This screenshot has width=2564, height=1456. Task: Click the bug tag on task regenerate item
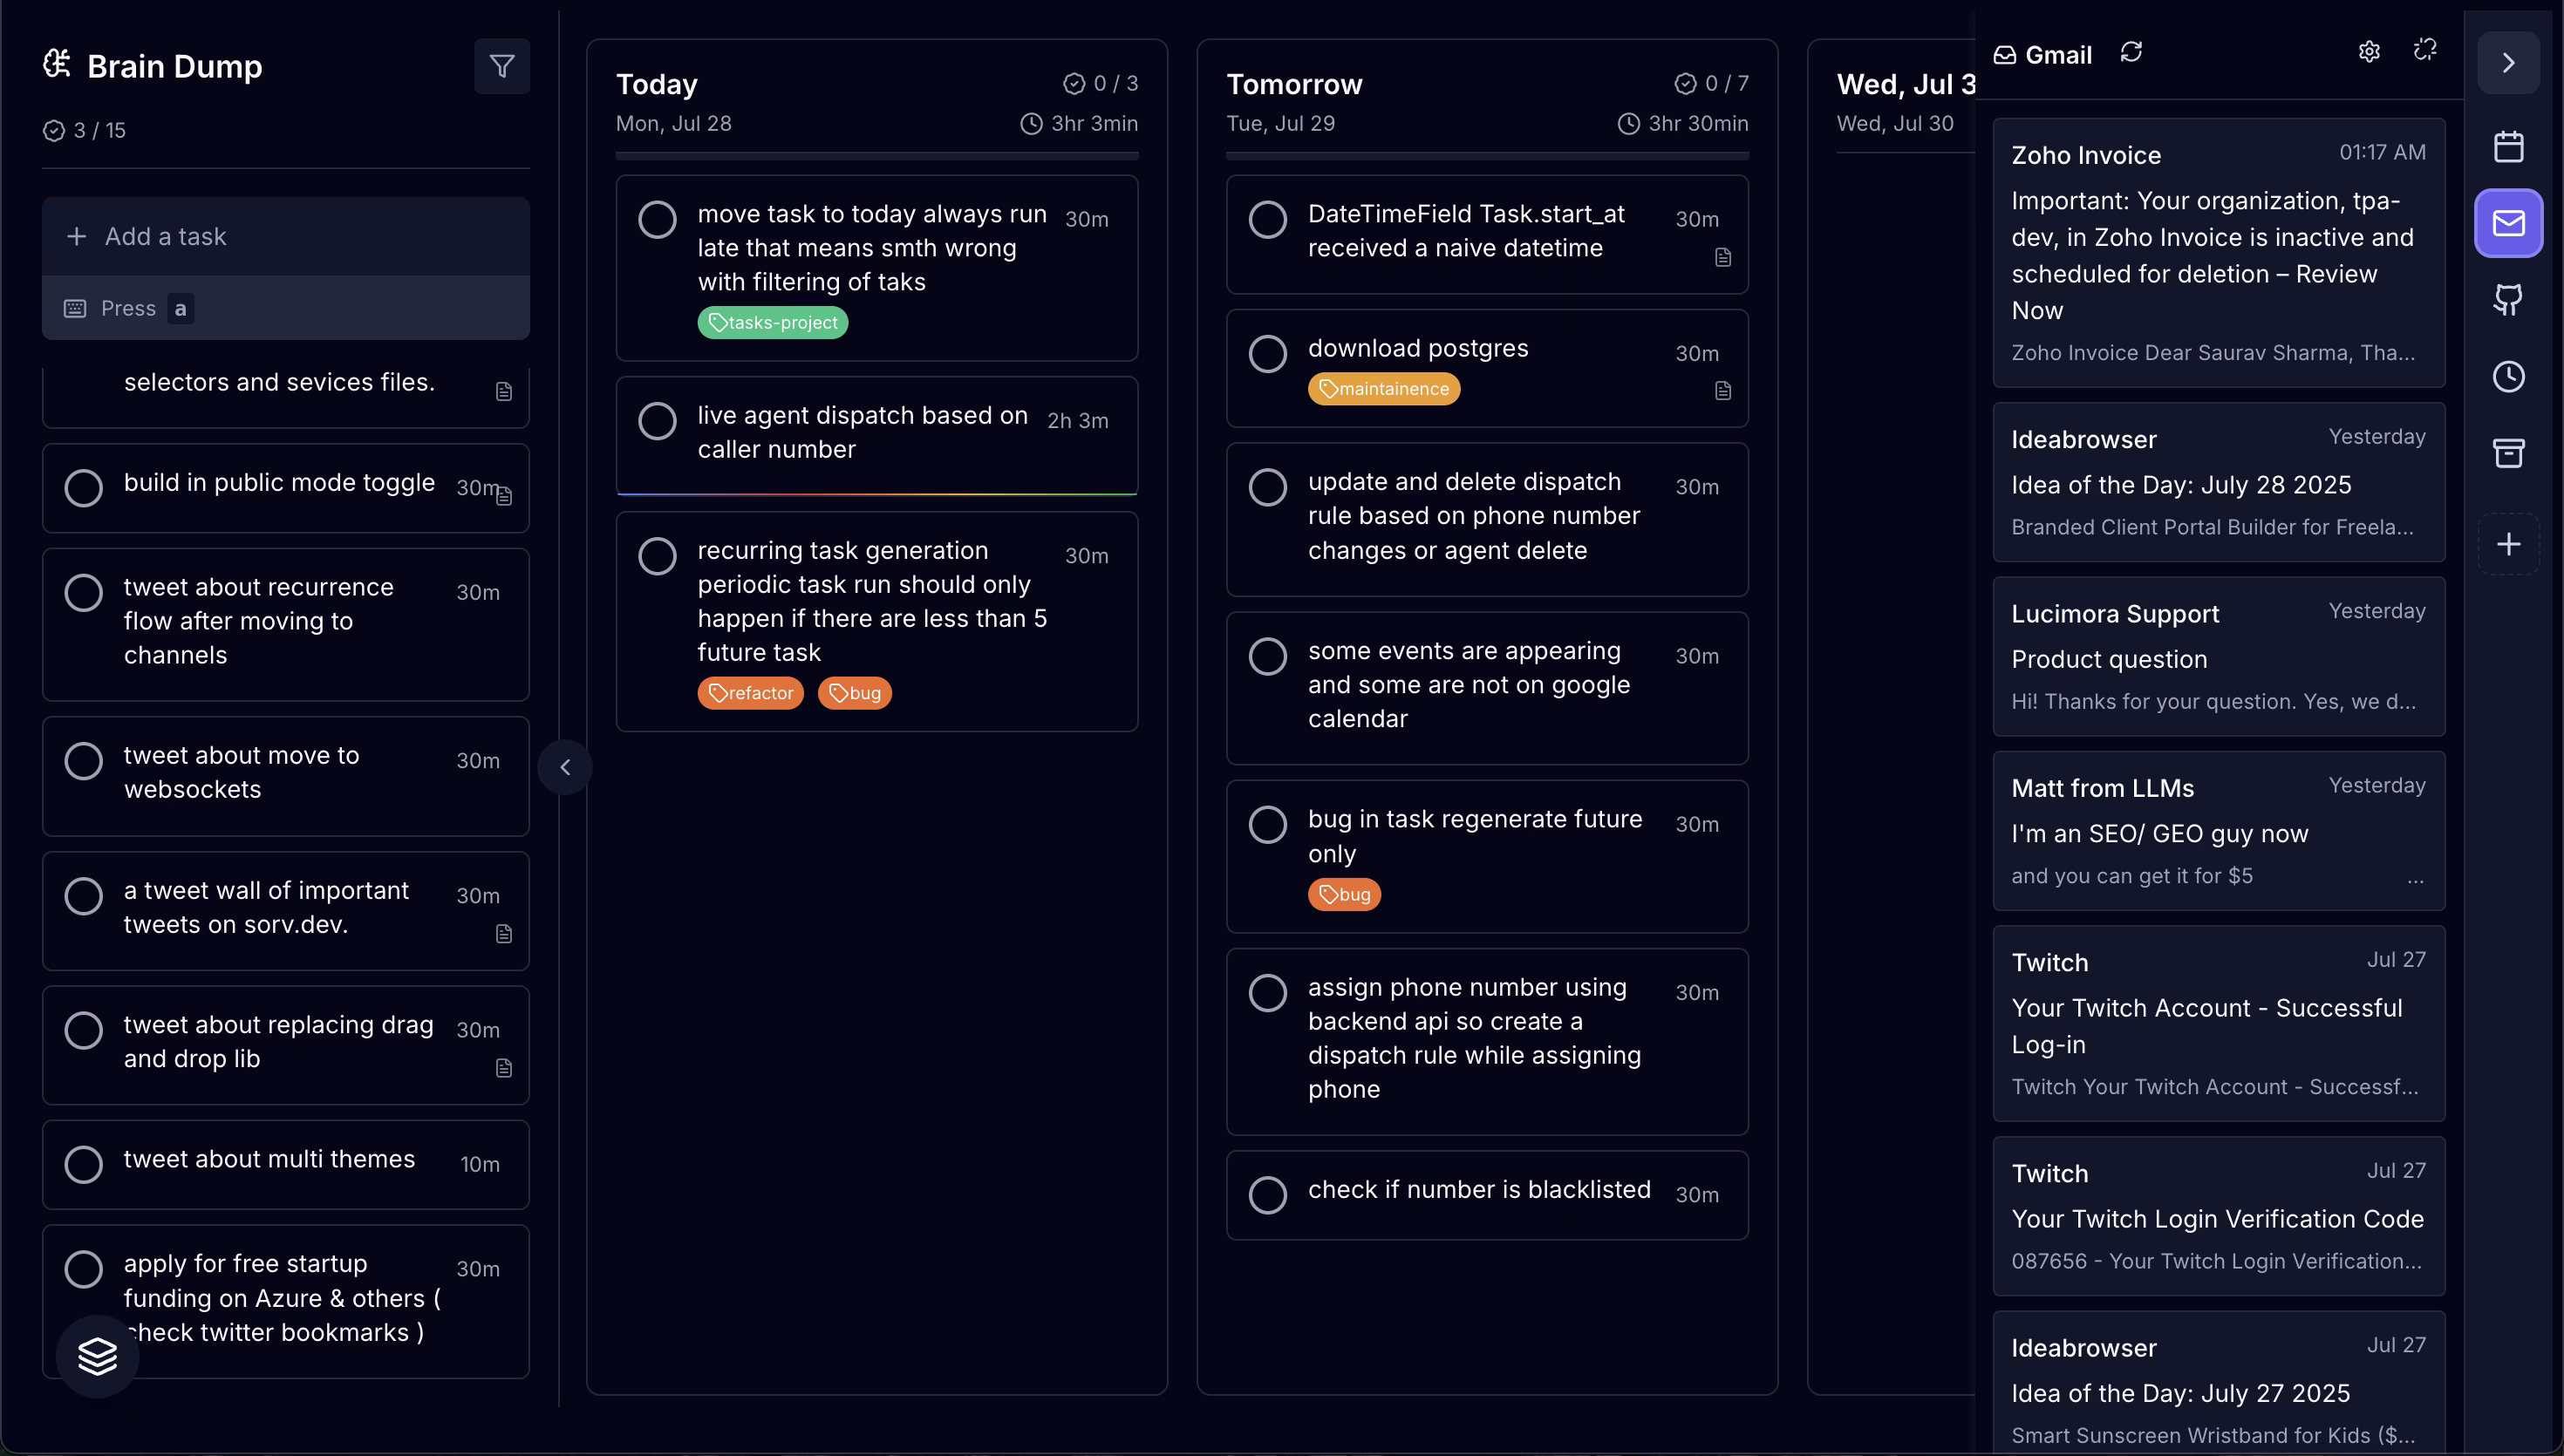(1344, 894)
